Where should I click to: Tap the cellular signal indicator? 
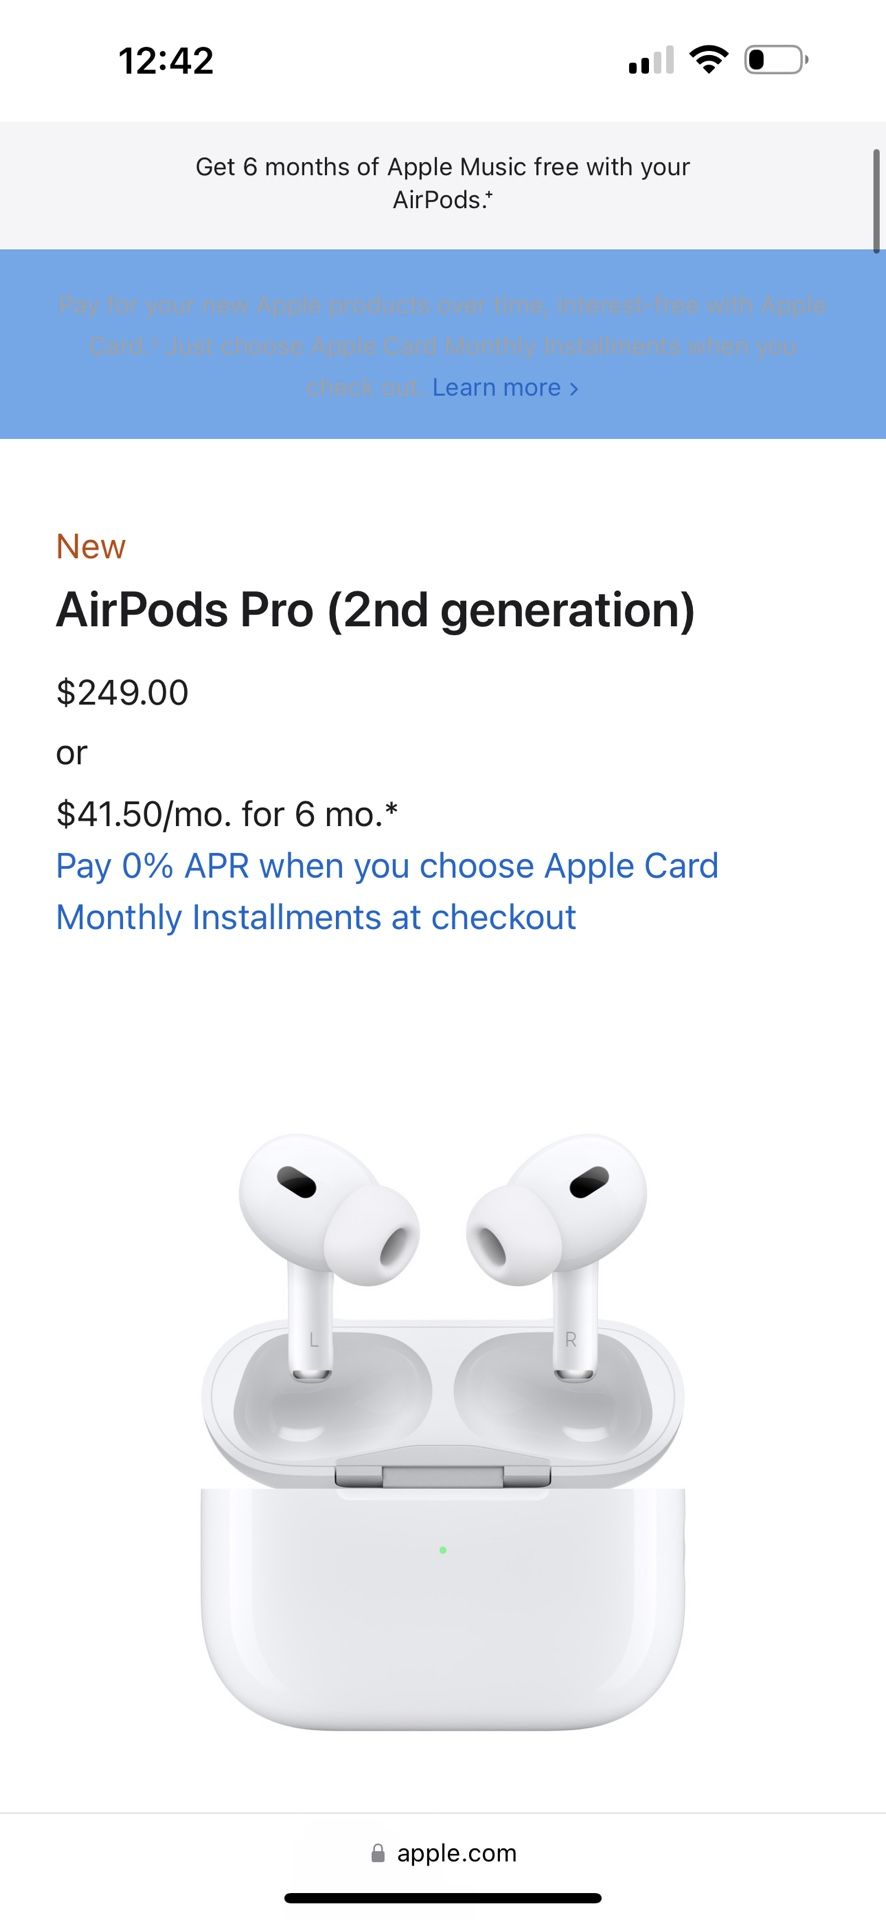click(x=650, y=60)
